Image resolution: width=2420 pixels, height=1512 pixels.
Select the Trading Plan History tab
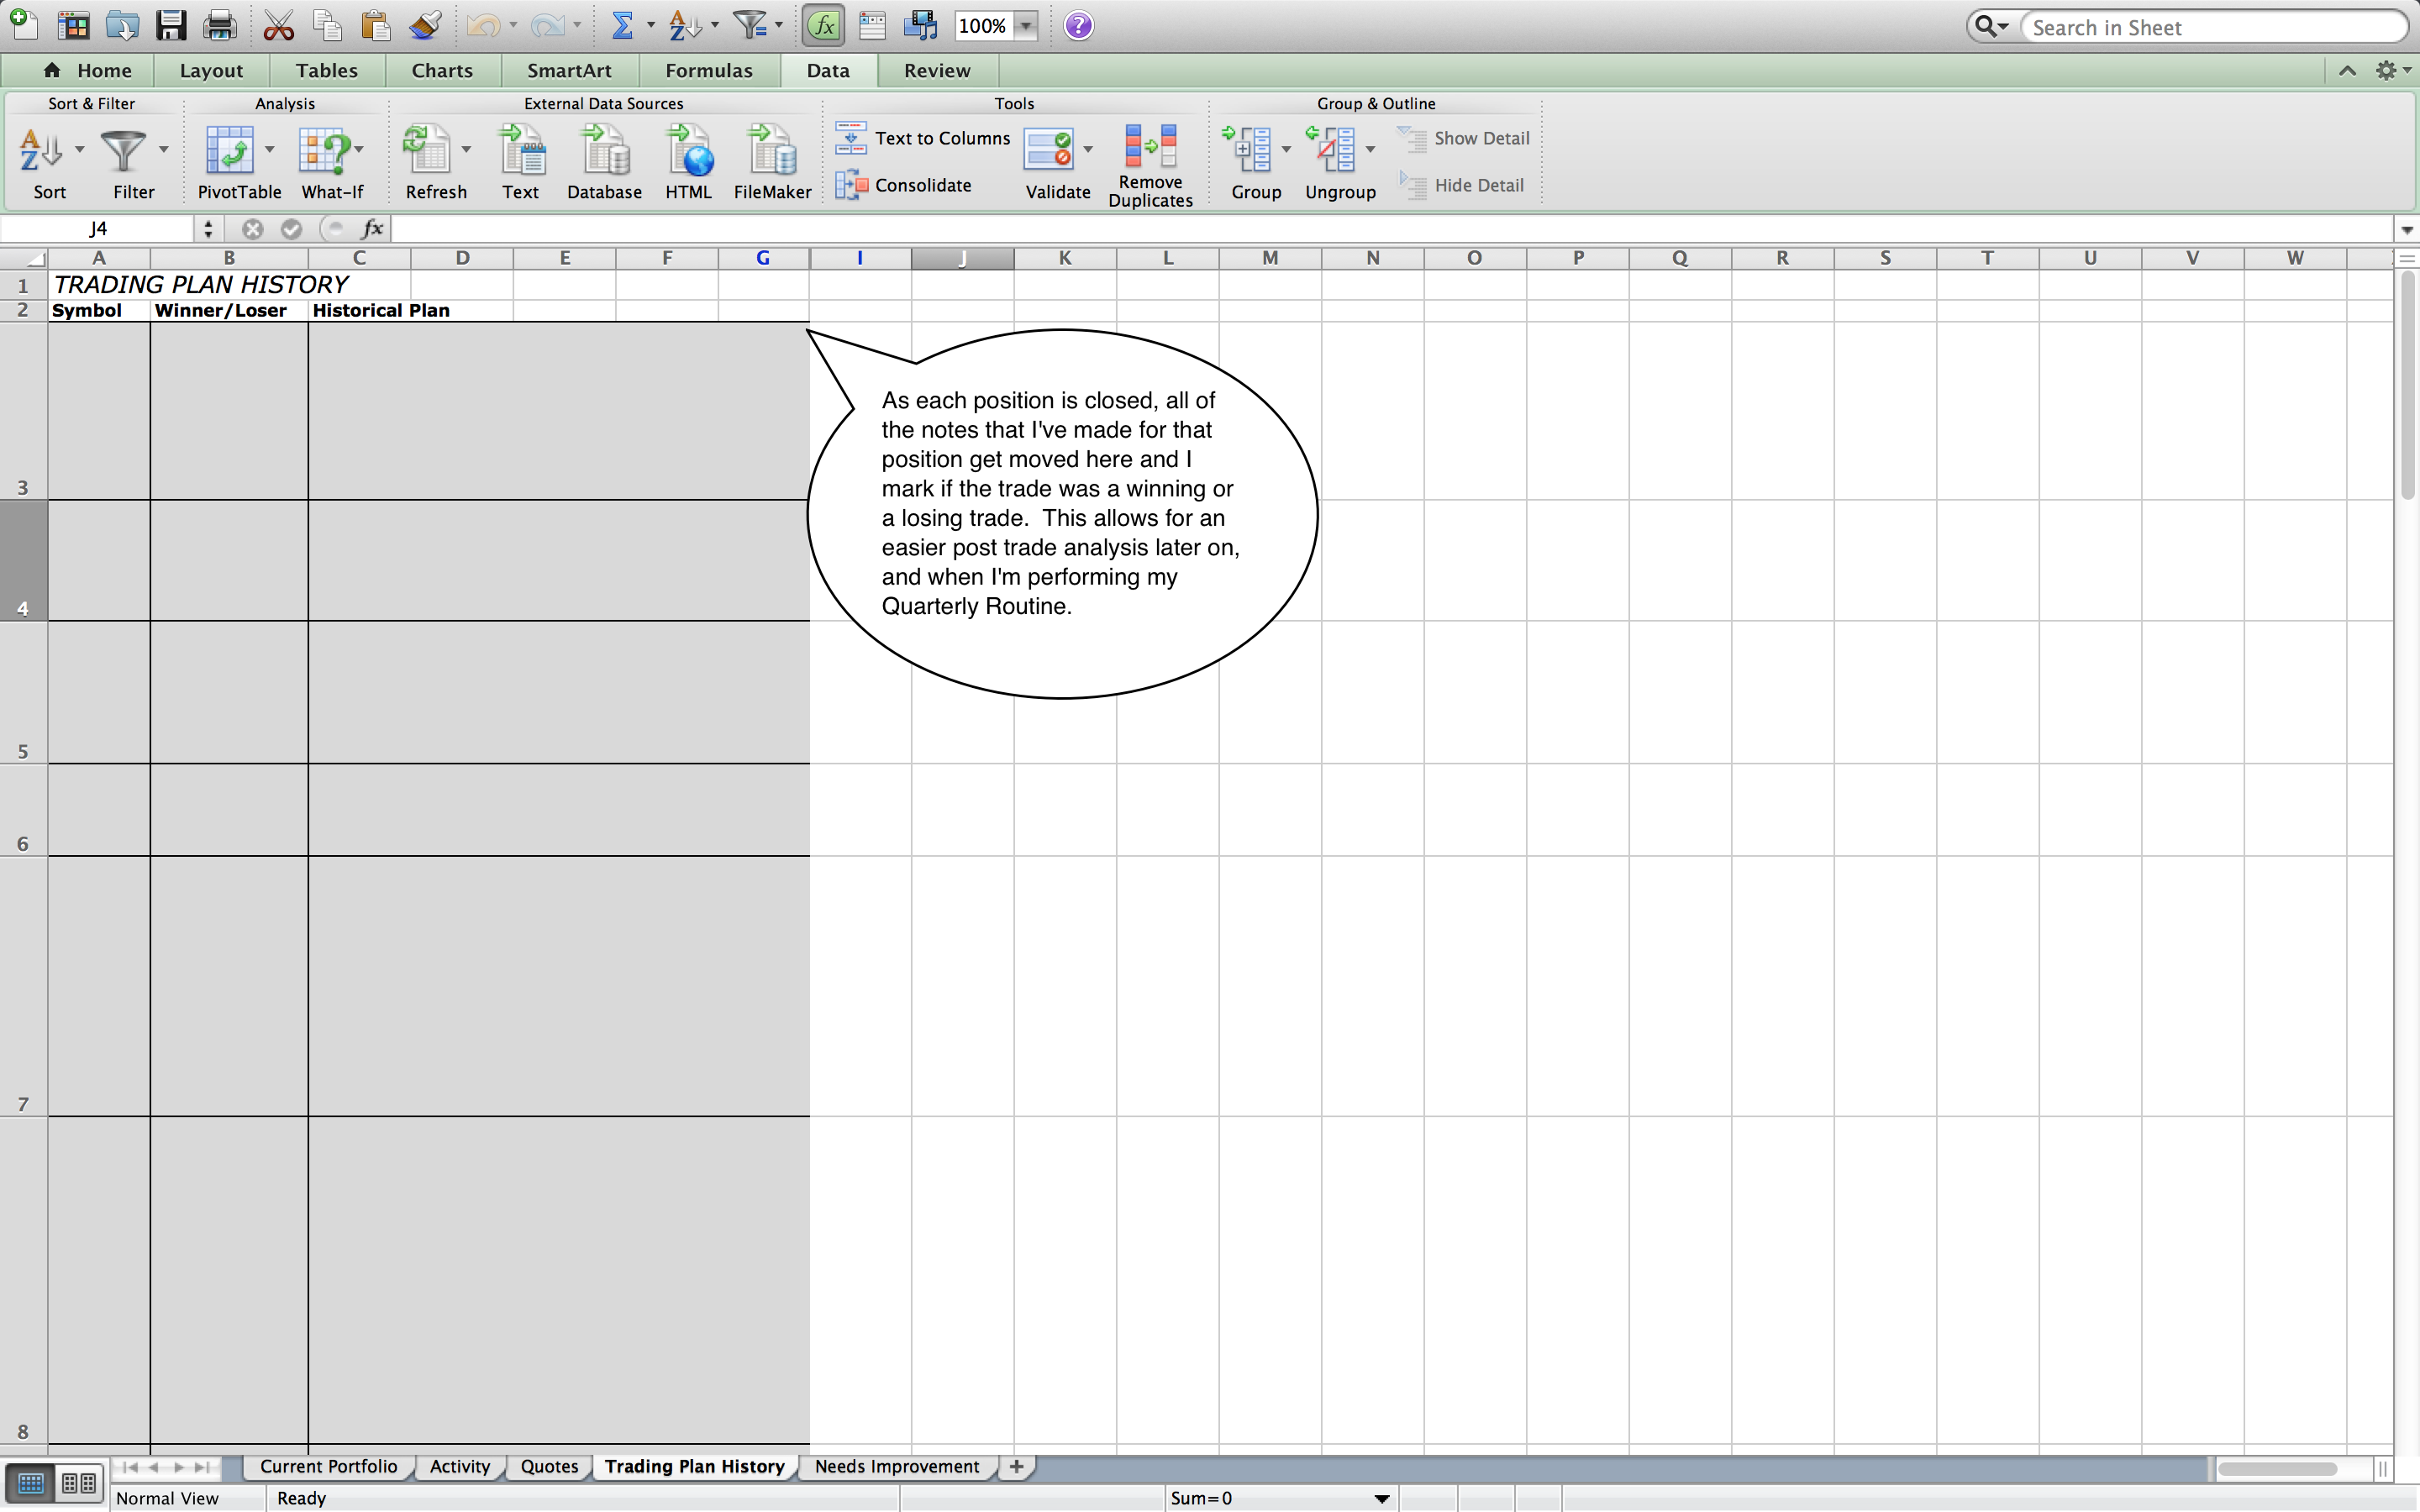click(x=693, y=1465)
